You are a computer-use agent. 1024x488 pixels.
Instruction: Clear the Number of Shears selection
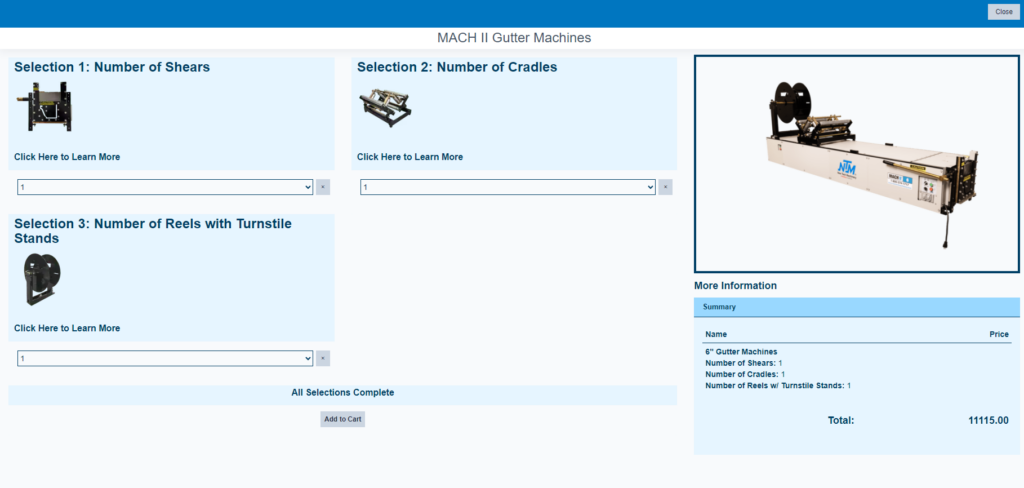323,187
